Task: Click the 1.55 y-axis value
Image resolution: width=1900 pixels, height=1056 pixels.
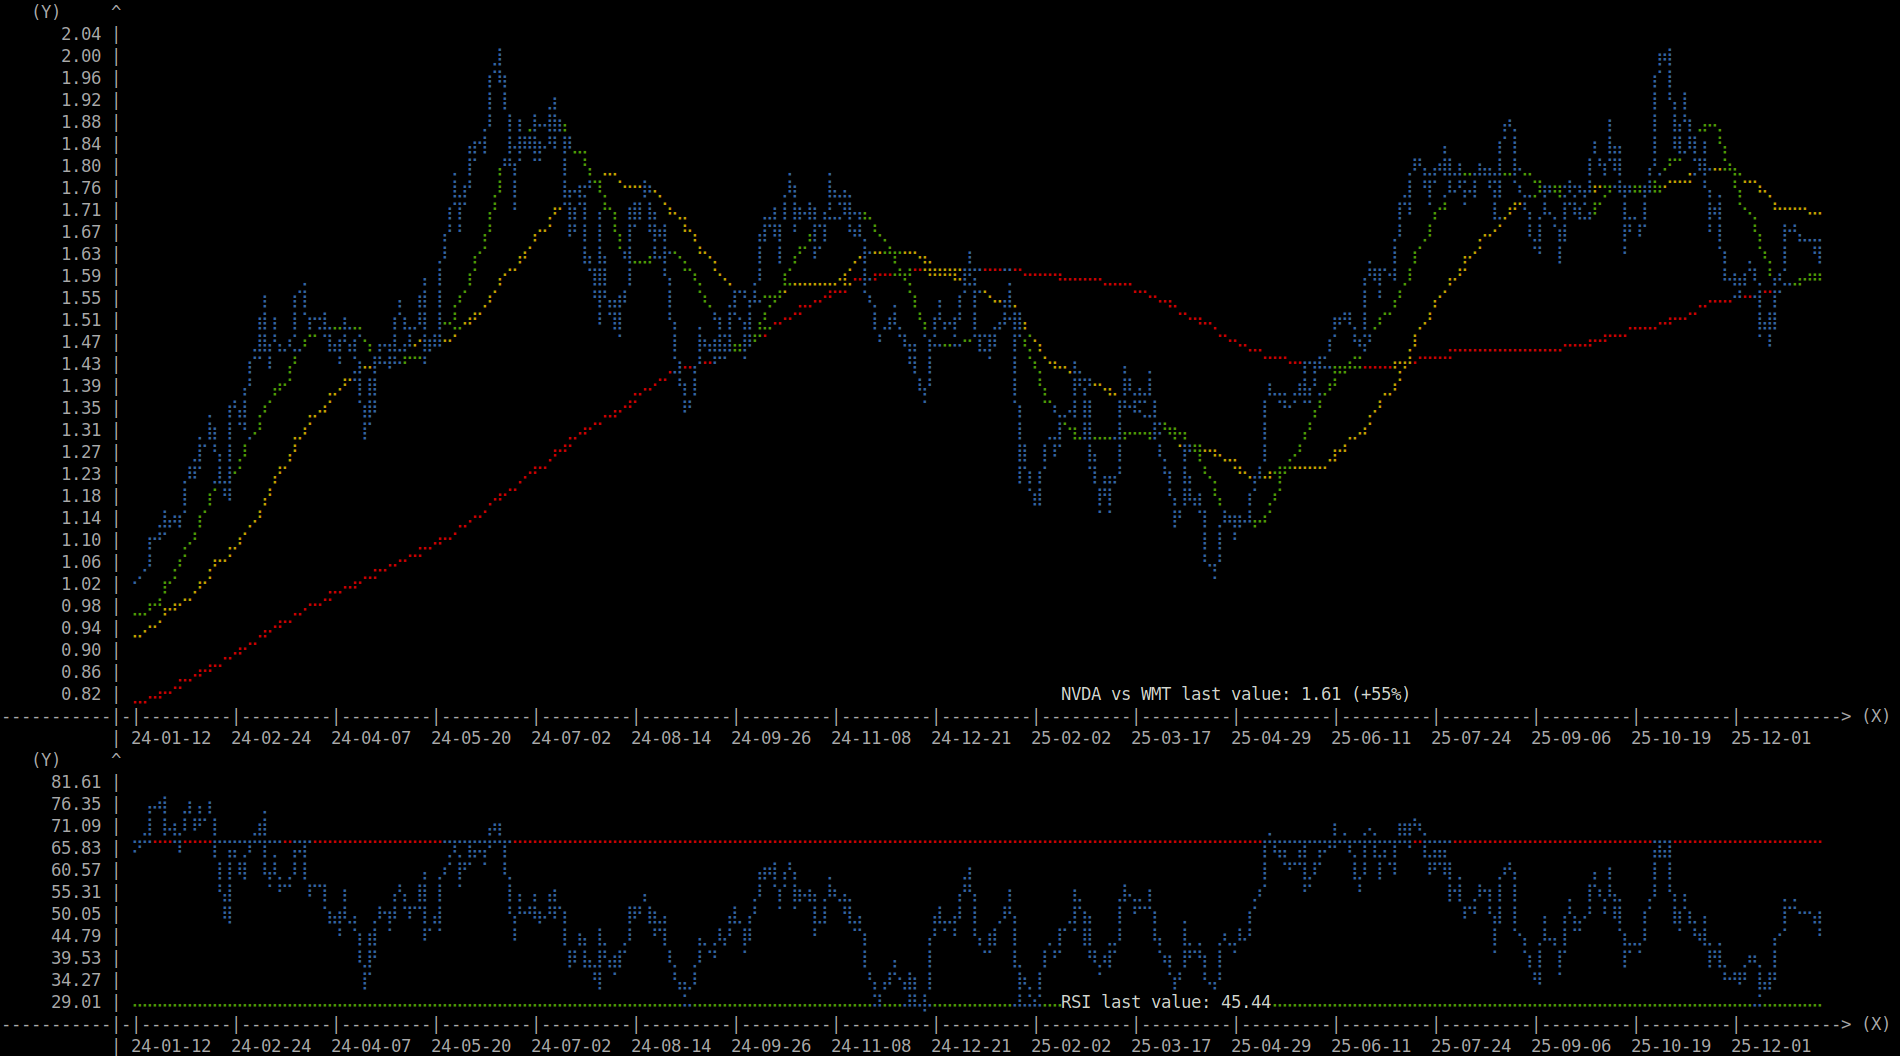Action: (81, 298)
